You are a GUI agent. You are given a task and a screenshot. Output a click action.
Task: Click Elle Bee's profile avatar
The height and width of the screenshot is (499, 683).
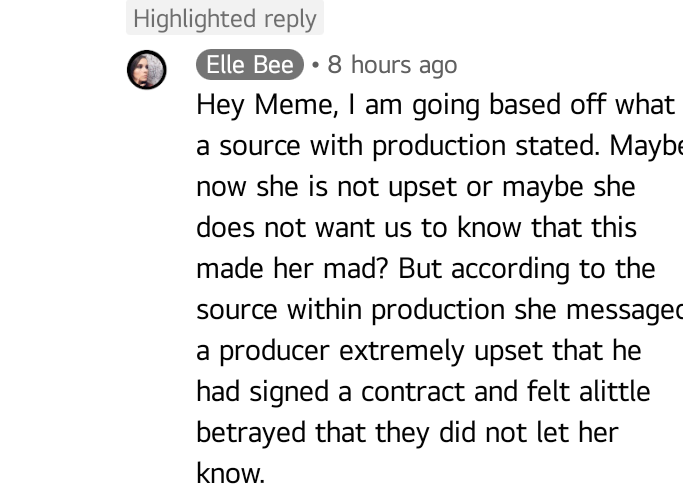click(146, 70)
